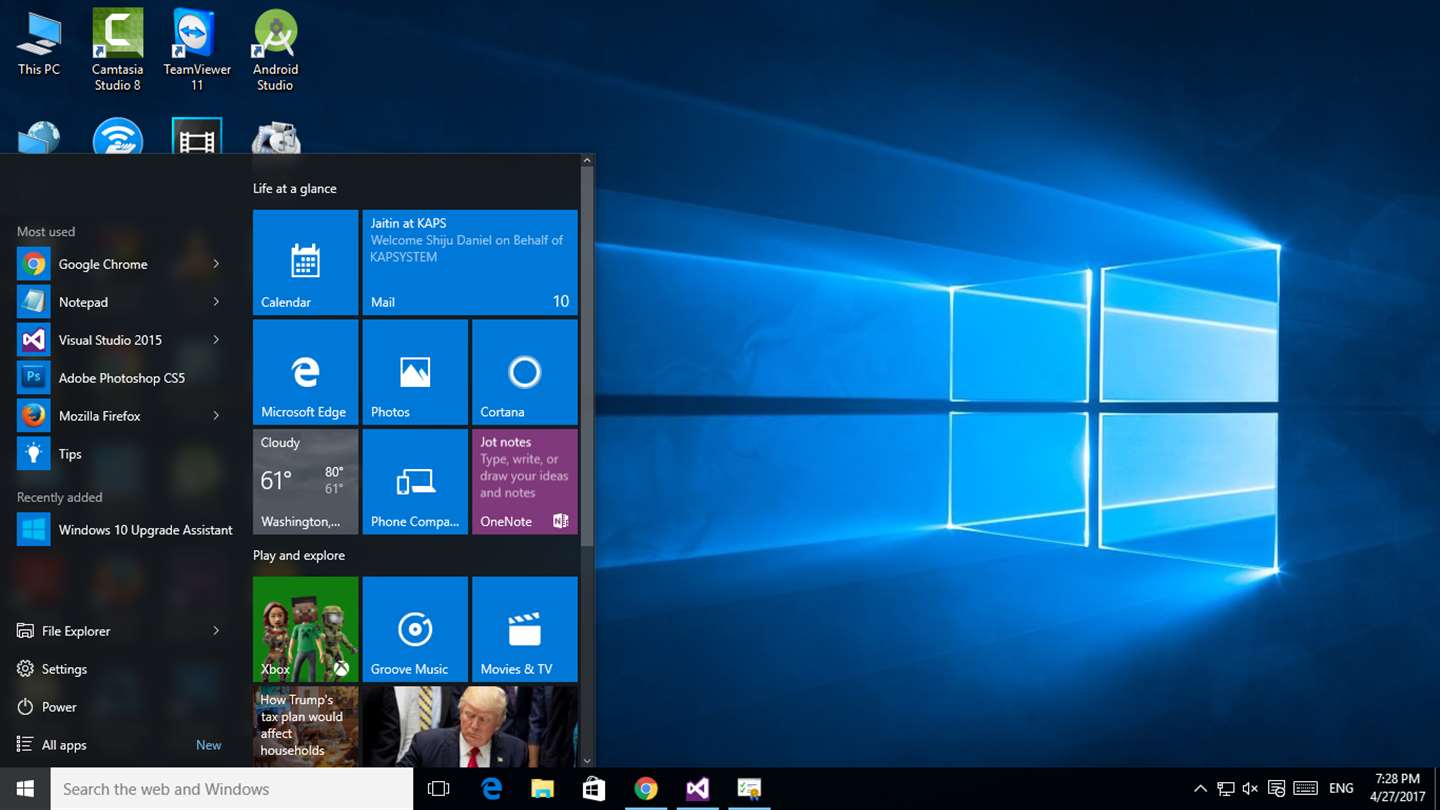
Task: Switch to the checklist app on taskbar
Action: 749,789
